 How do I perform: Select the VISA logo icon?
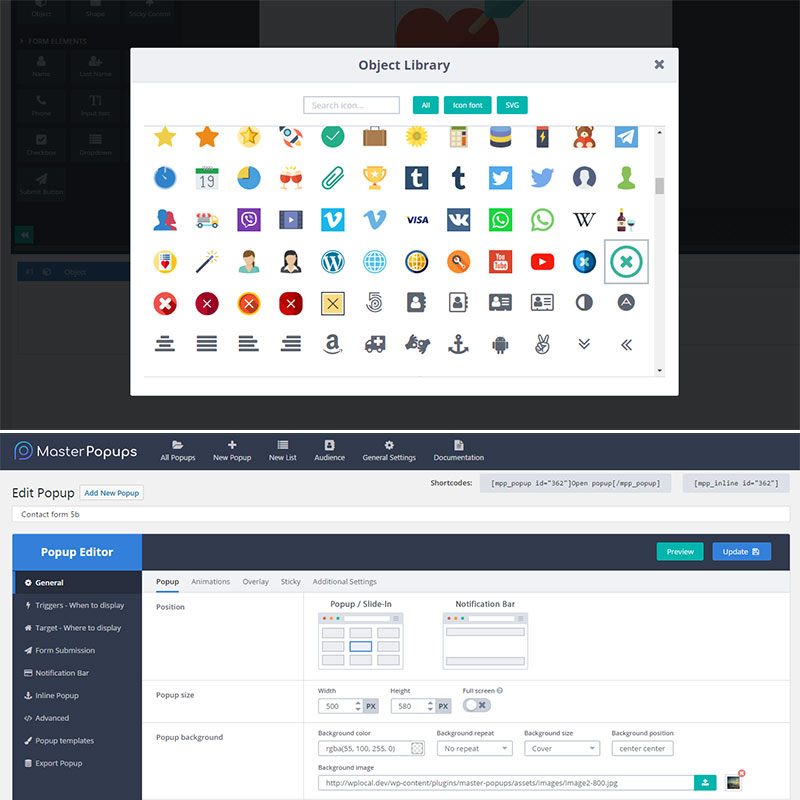pyautogui.click(x=417, y=220)
